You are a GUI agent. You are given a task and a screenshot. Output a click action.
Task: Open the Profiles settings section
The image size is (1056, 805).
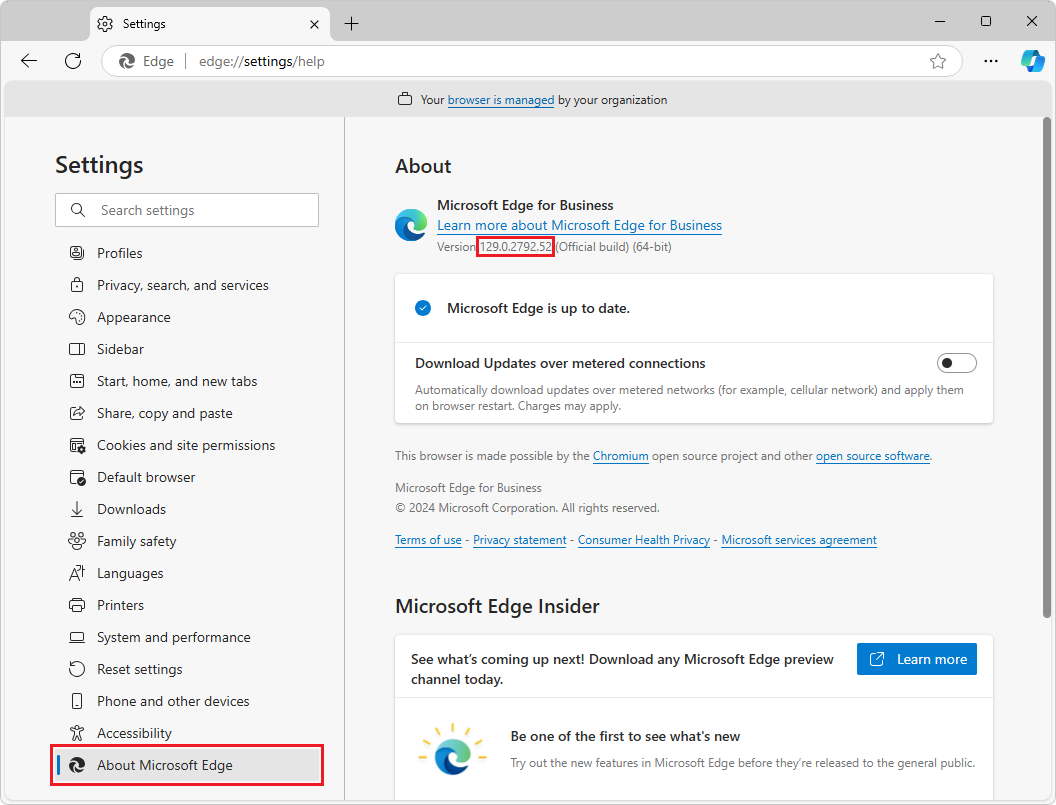(x=77, y=252)
